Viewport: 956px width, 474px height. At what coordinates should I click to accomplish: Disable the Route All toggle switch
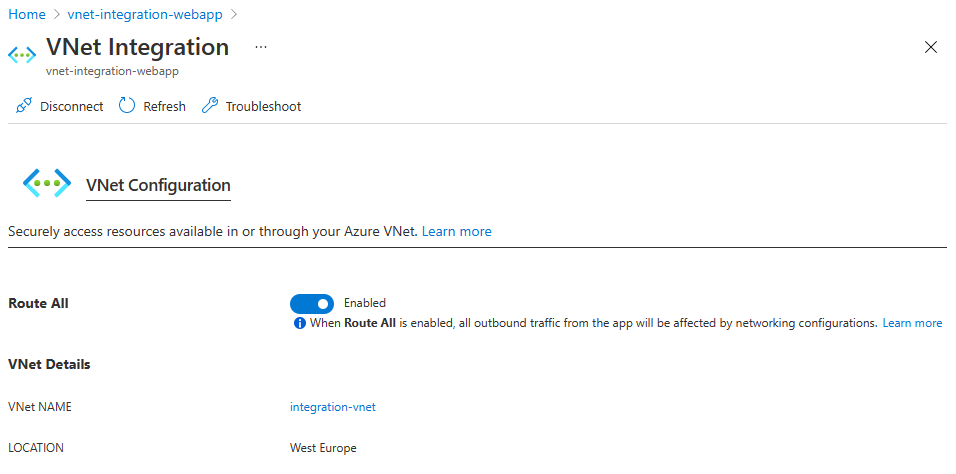312,303
